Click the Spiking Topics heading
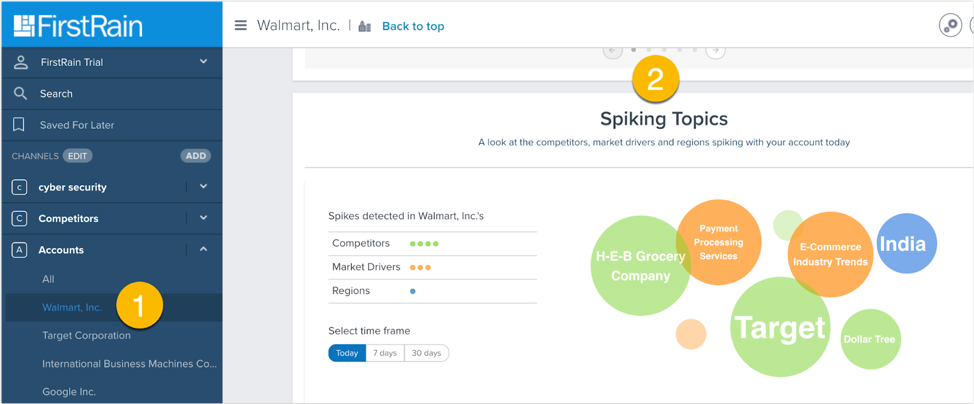Screen dimensions: 974x404 663,118
